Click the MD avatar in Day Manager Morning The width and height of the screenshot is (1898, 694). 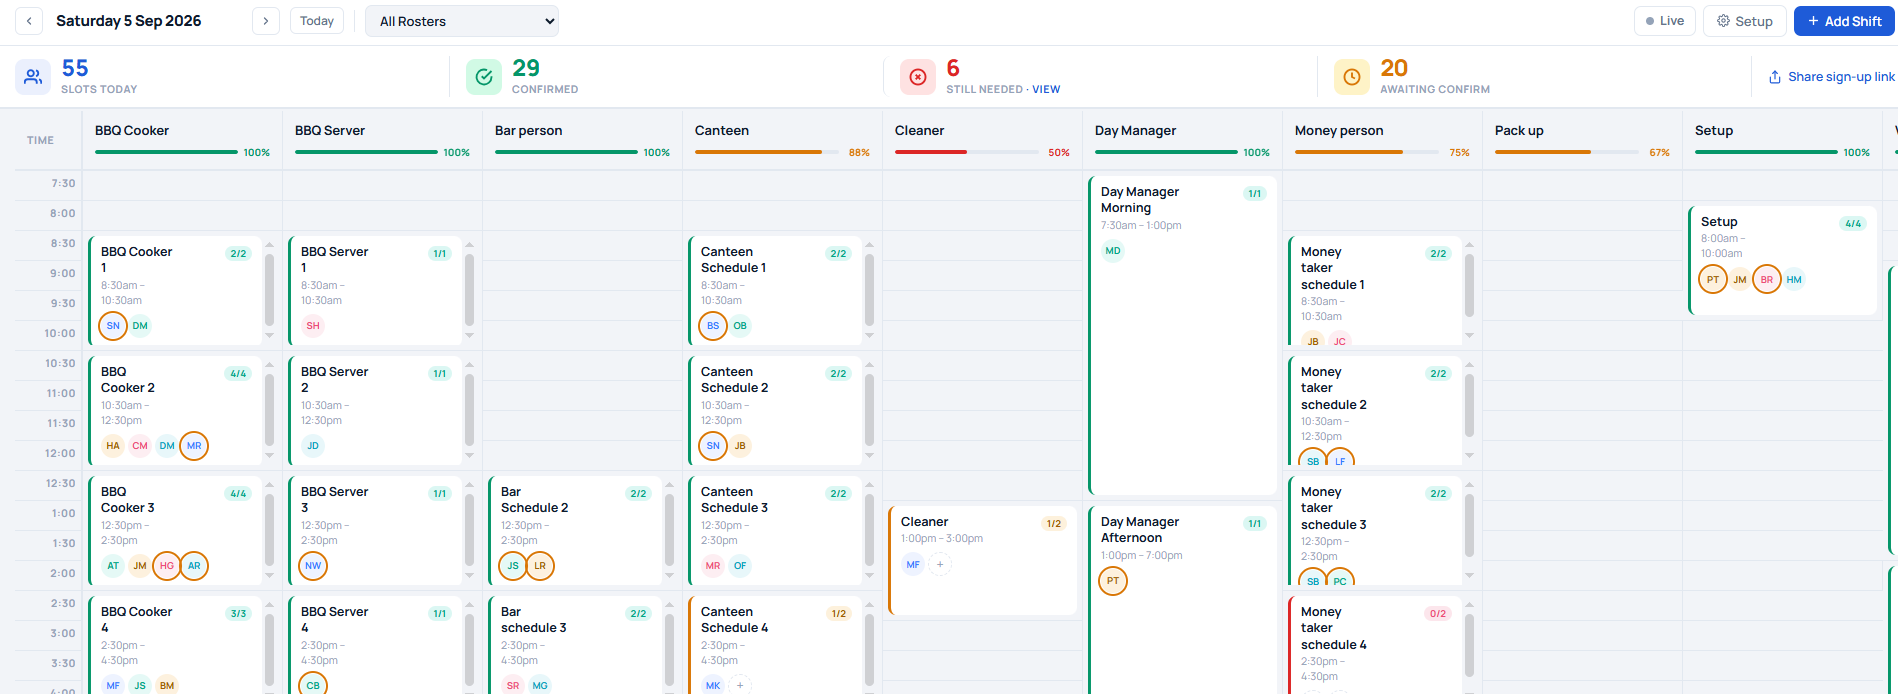1113,251
